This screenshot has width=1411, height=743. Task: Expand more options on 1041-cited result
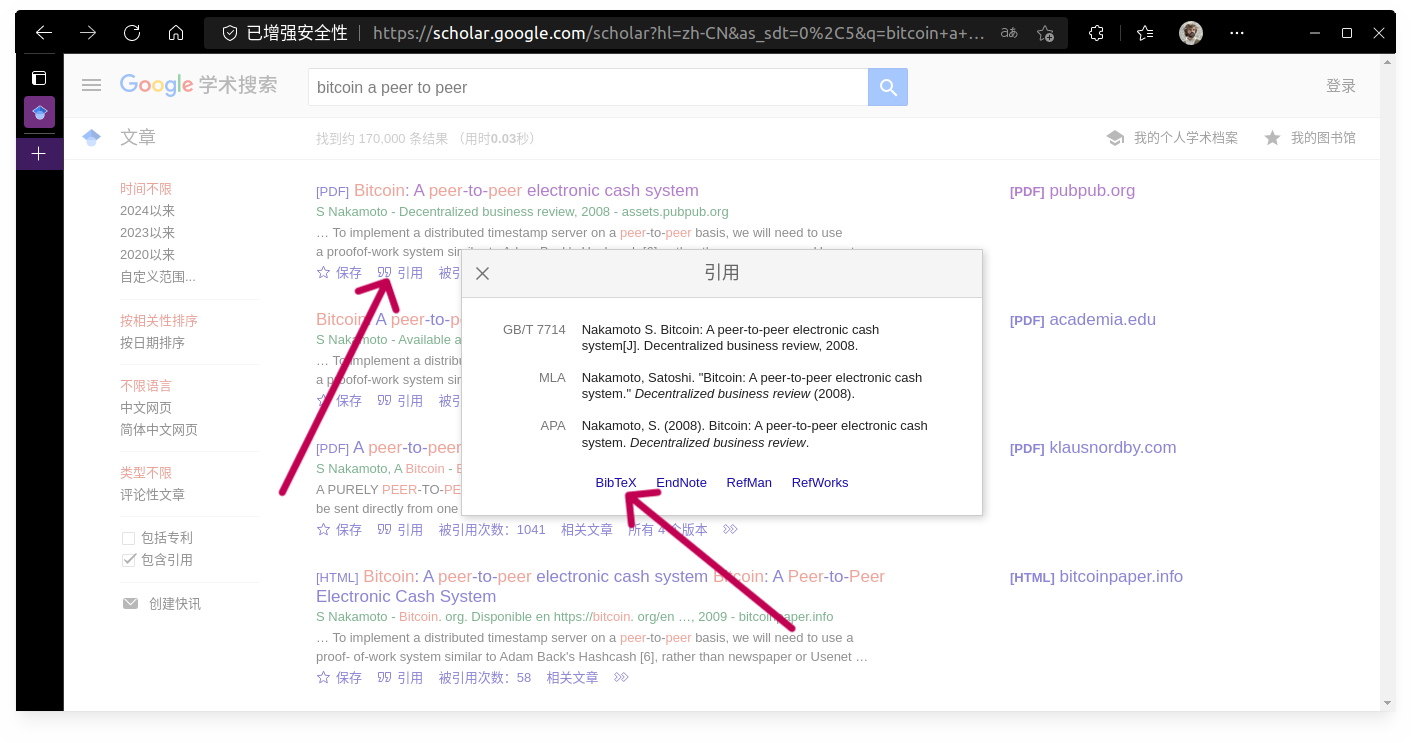(730, 530)
